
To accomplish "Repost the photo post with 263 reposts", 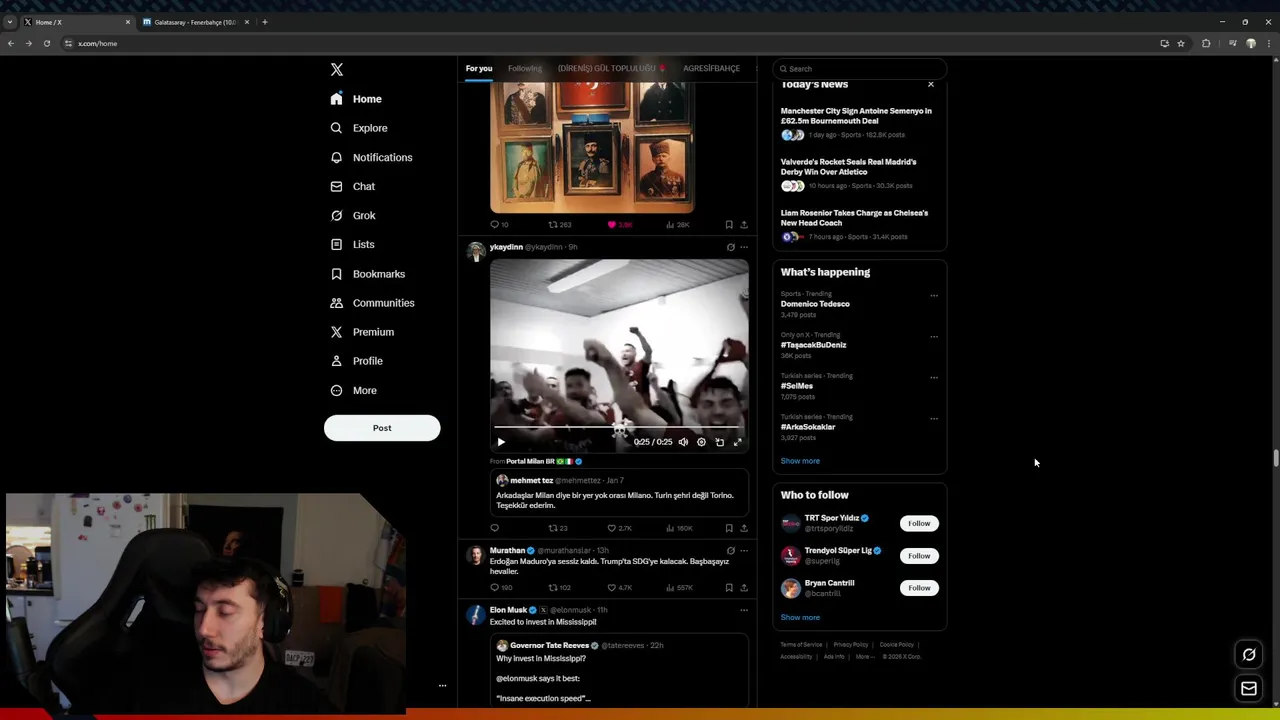I will pyautogui.click(x=560, y=225).
